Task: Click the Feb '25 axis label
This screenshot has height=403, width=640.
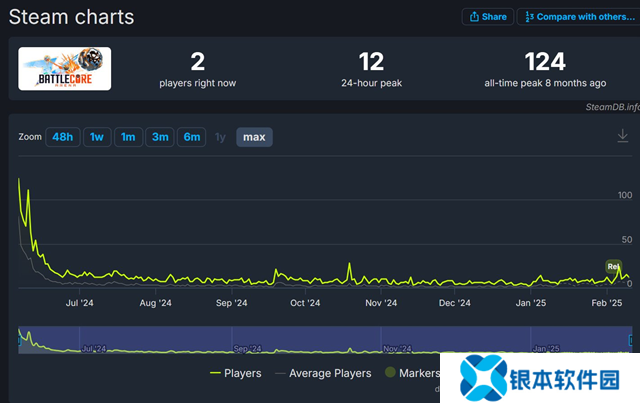Action: pos(607,303)
